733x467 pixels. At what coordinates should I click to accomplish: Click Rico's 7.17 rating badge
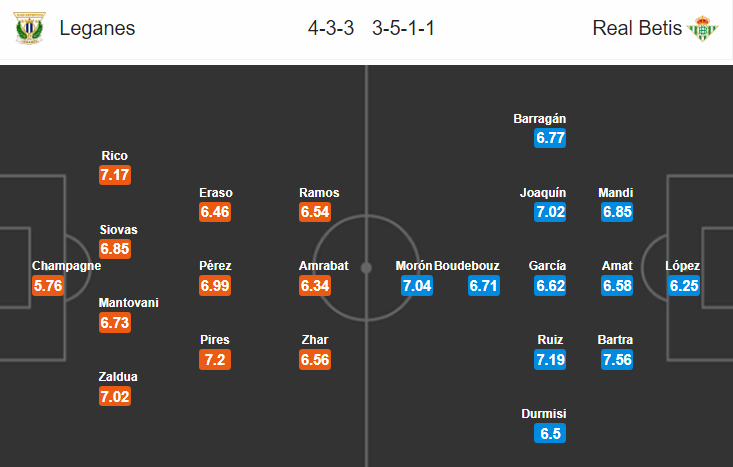(x=115, y=175)
